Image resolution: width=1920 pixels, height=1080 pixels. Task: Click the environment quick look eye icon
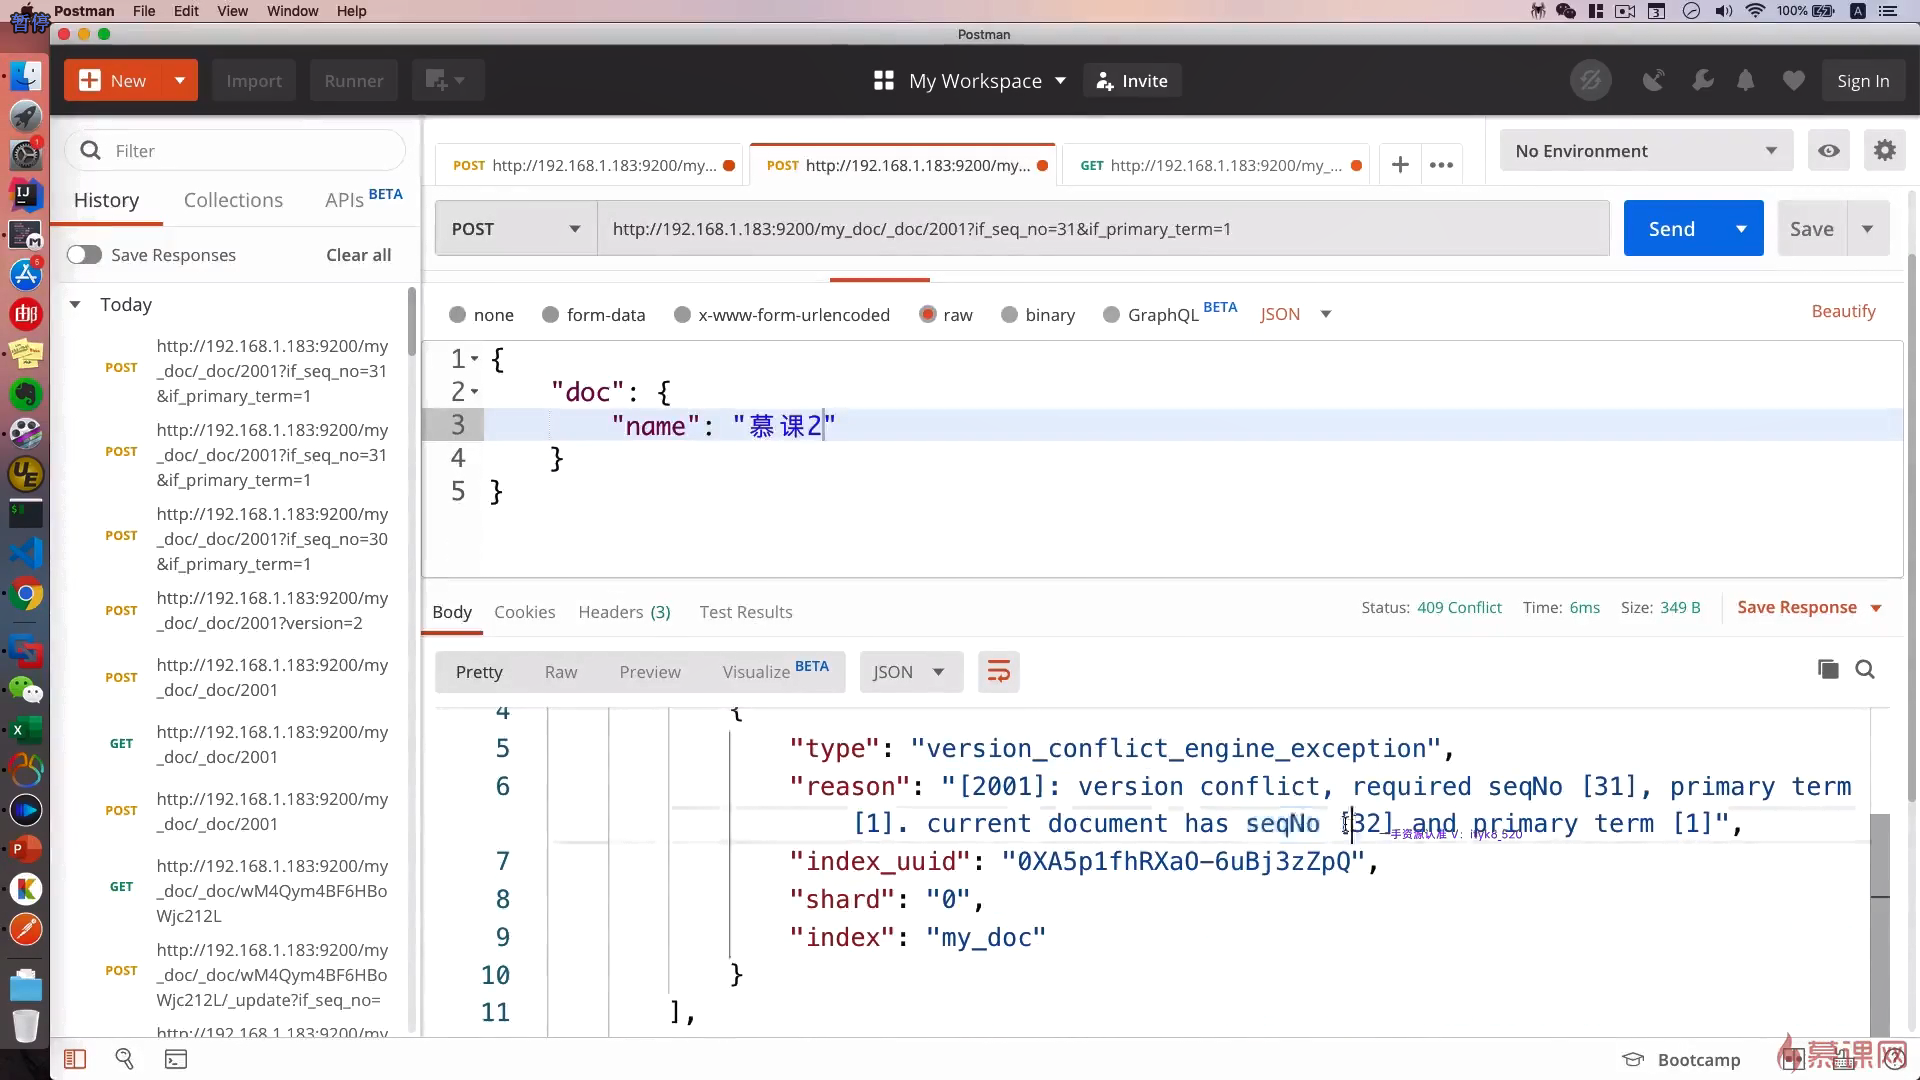[1829, 151]
